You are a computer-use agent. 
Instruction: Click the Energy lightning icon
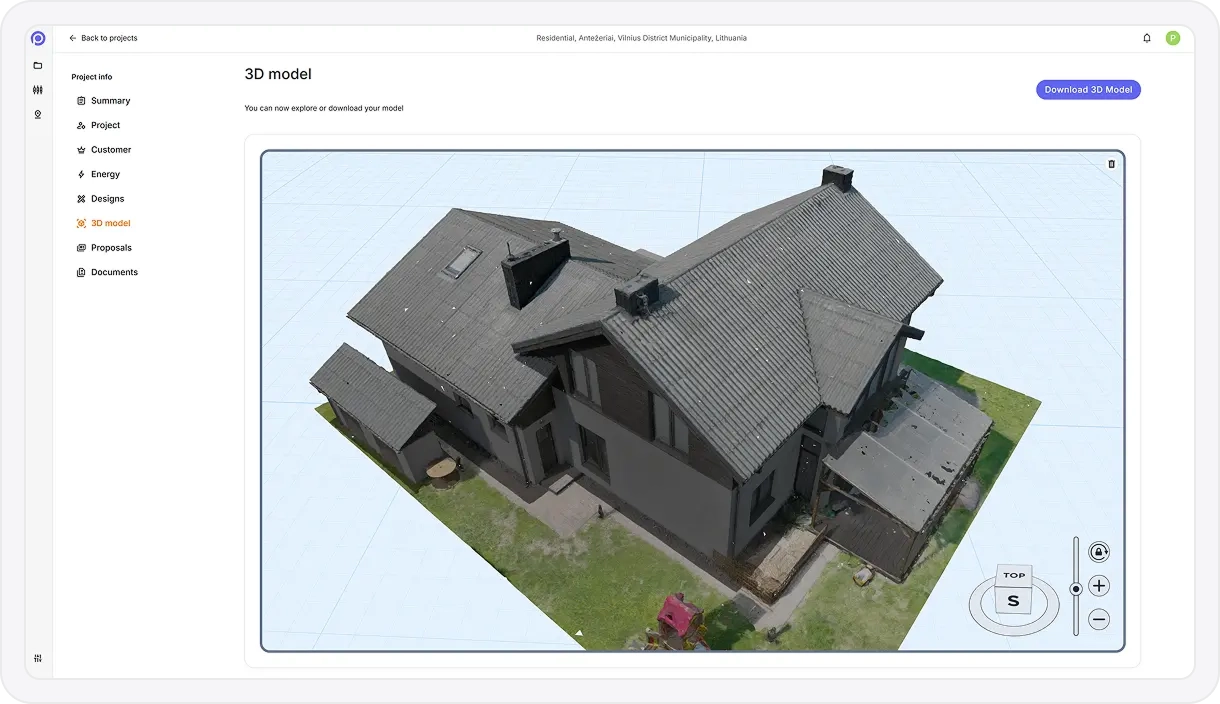(81, 174)
